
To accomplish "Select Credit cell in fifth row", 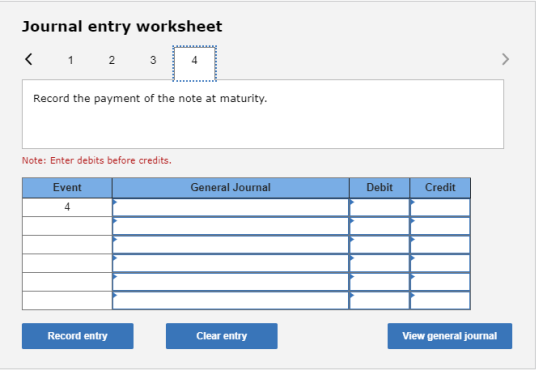I will (x=440, y=282).
